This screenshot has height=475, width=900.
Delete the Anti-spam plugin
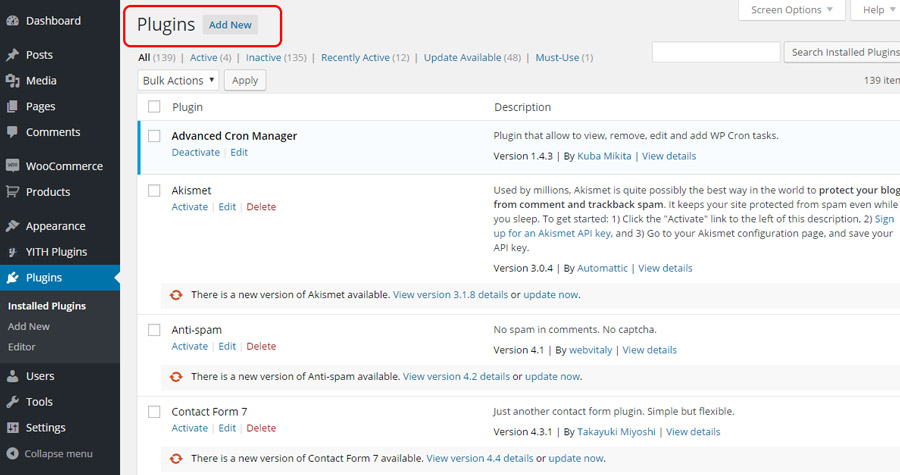click(261, 346)
